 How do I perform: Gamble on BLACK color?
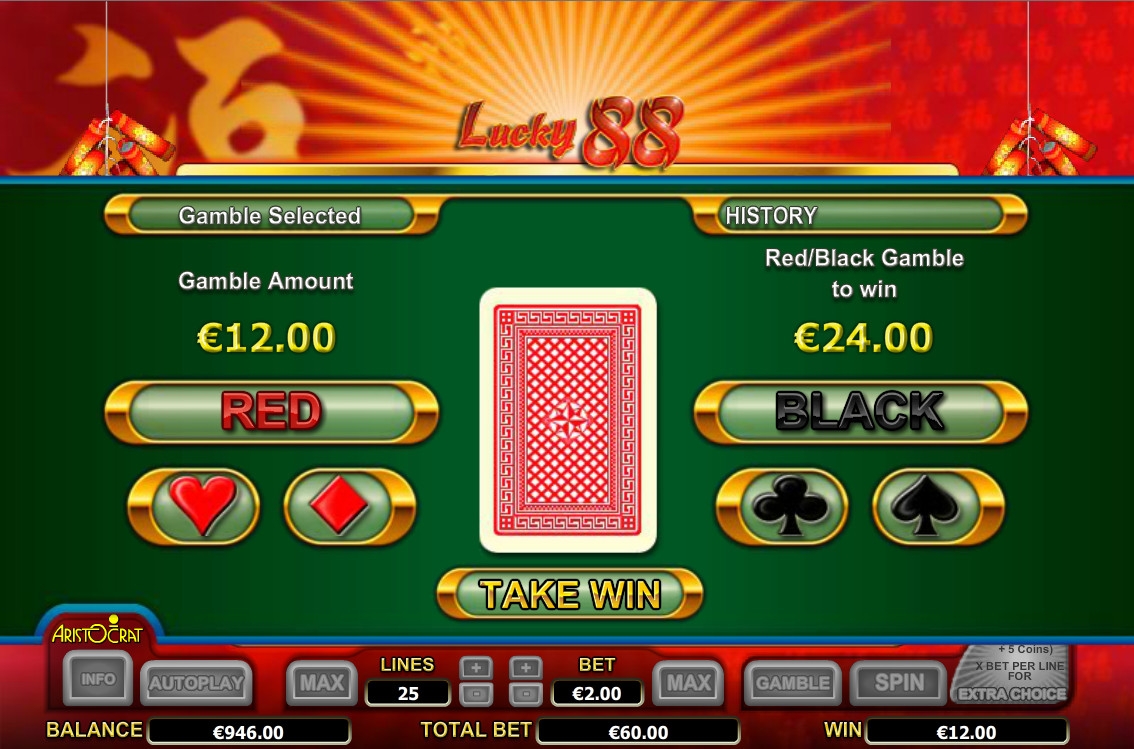coord(860,412)
